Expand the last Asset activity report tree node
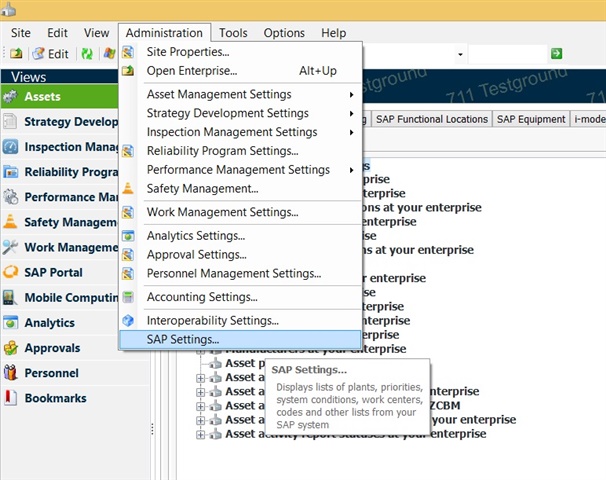The image size is (606, 480). tap(200, 434)
